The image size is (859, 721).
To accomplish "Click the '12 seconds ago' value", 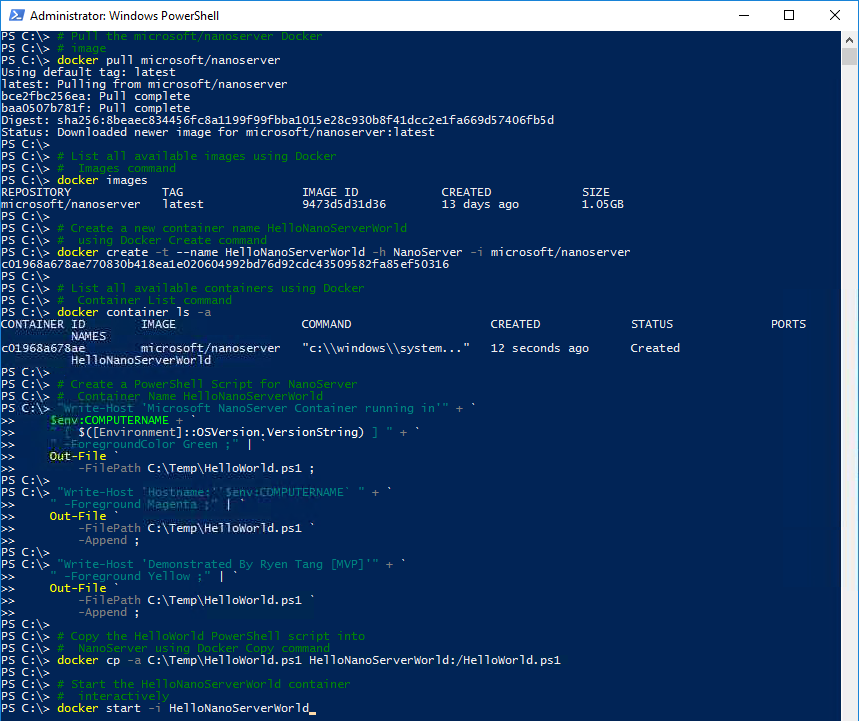I will pos(540,348).
